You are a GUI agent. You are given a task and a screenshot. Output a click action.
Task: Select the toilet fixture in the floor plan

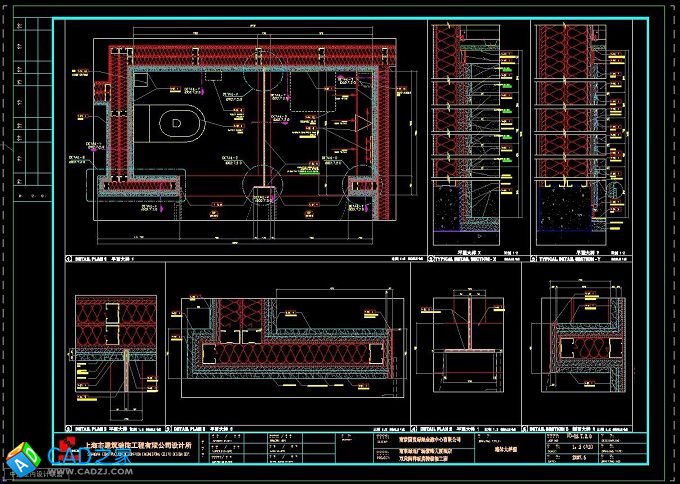click(x=176, y=123)
